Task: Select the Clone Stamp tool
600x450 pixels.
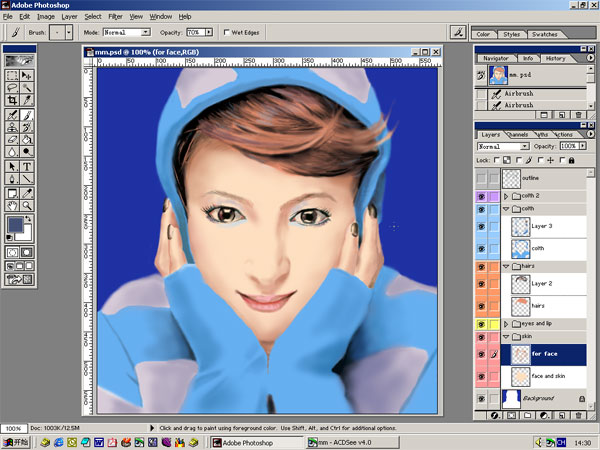Action: [x=12, y=127]
